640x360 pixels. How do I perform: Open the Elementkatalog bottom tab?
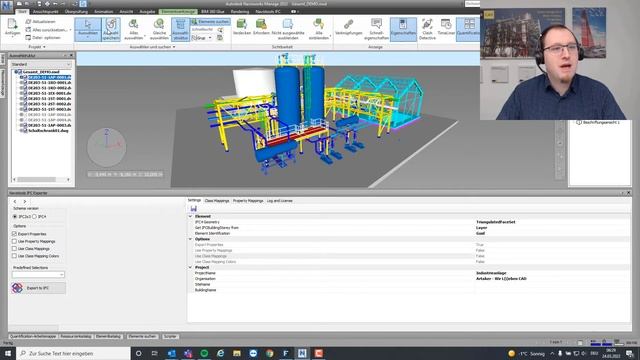[x=109, y=336]
